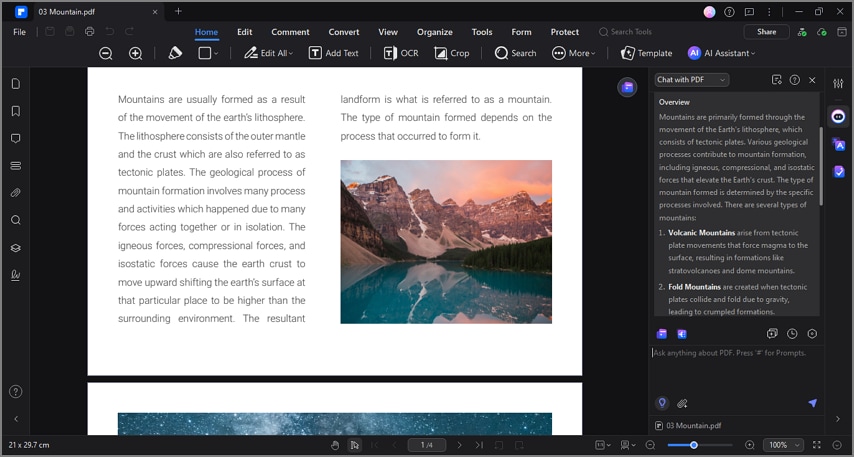Image resolution: width=854 pixels, height=457 pixels.
Task: Click the Undo arrow icon
Action: coord(109,32)
